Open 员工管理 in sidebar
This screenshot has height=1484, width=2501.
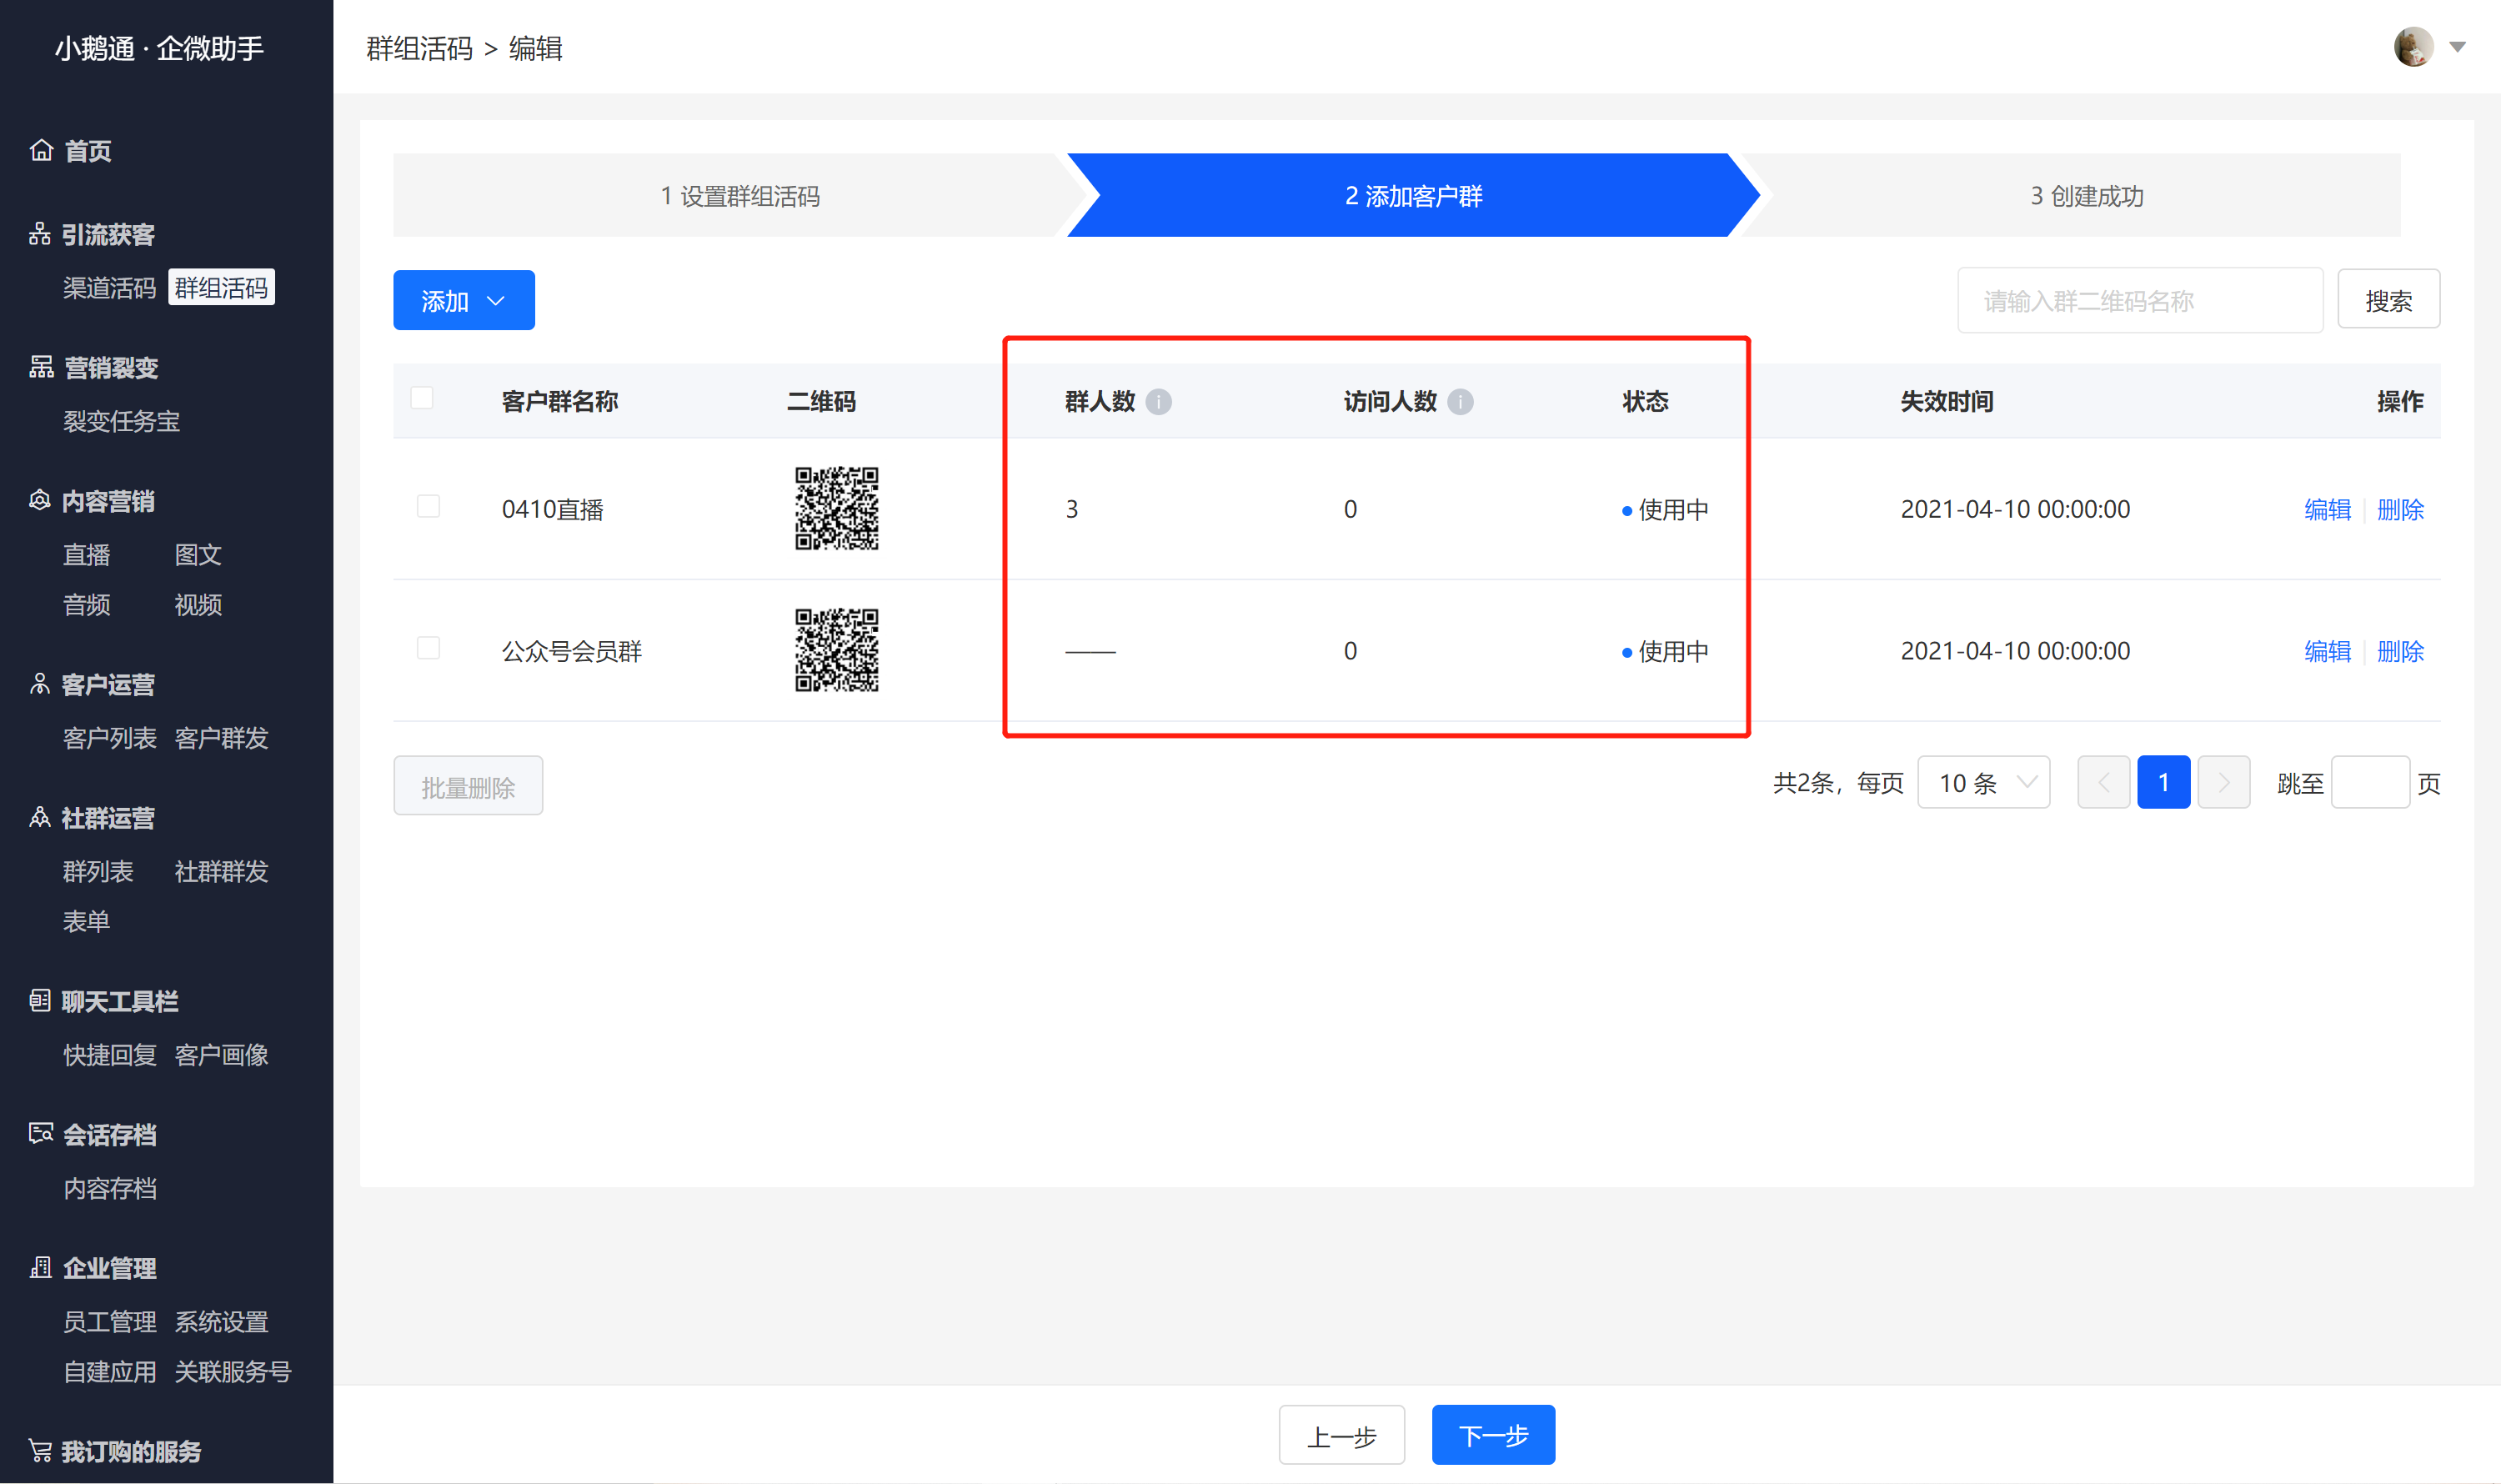click(110, 1321)
